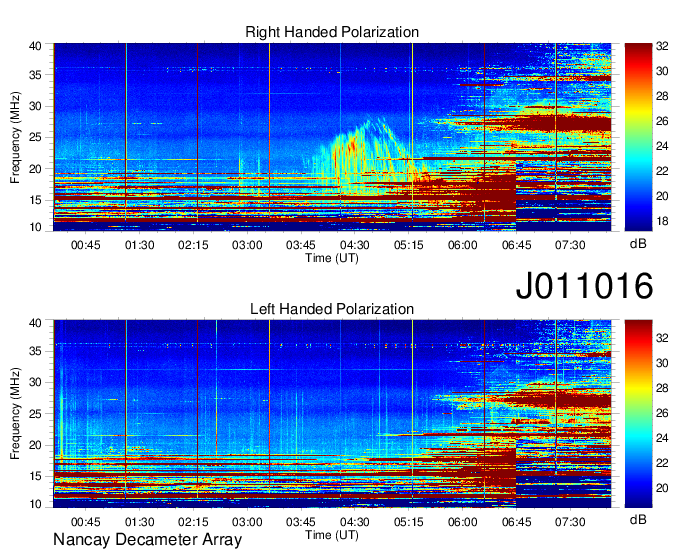Click the 28 dB value on Right Handed colorbar
The image size is (680, 552).
pos(662,96)
